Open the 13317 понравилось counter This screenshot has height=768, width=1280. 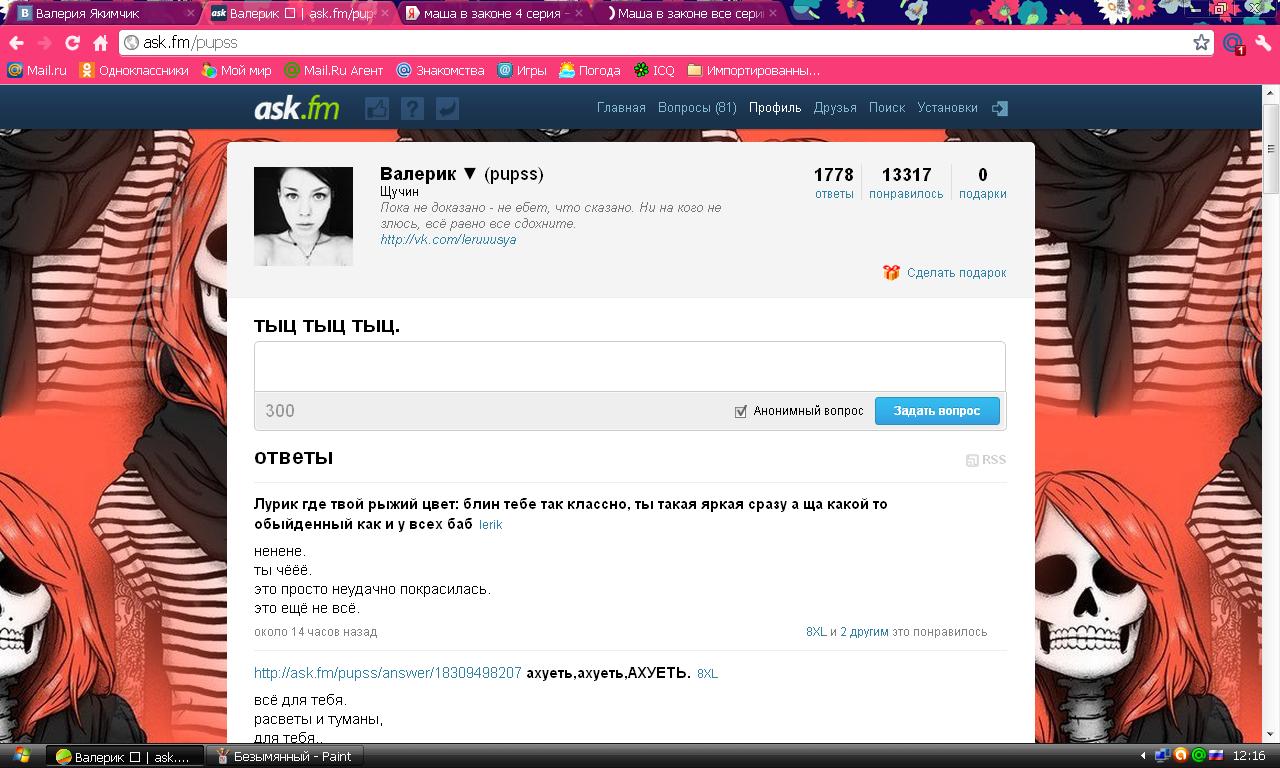(x=906, y=183)
